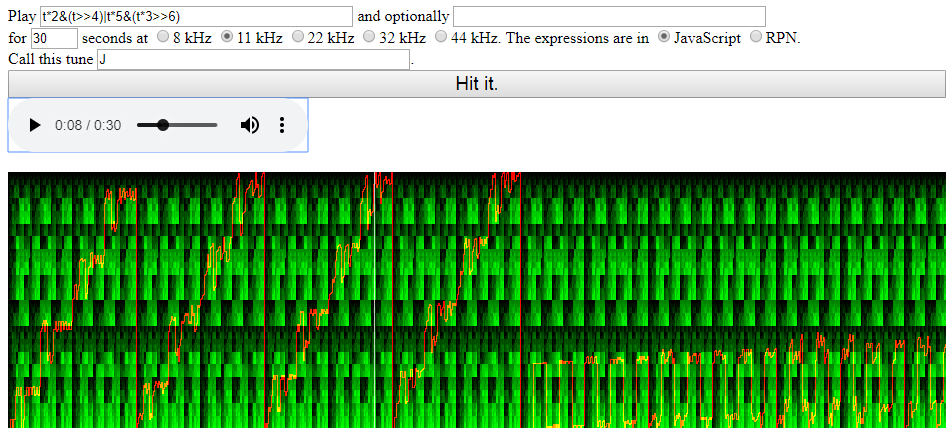Screen dimensions: 949x432
Task: Click the tune name field containing J
Action: pyautogui.click(x=254, y=60)
